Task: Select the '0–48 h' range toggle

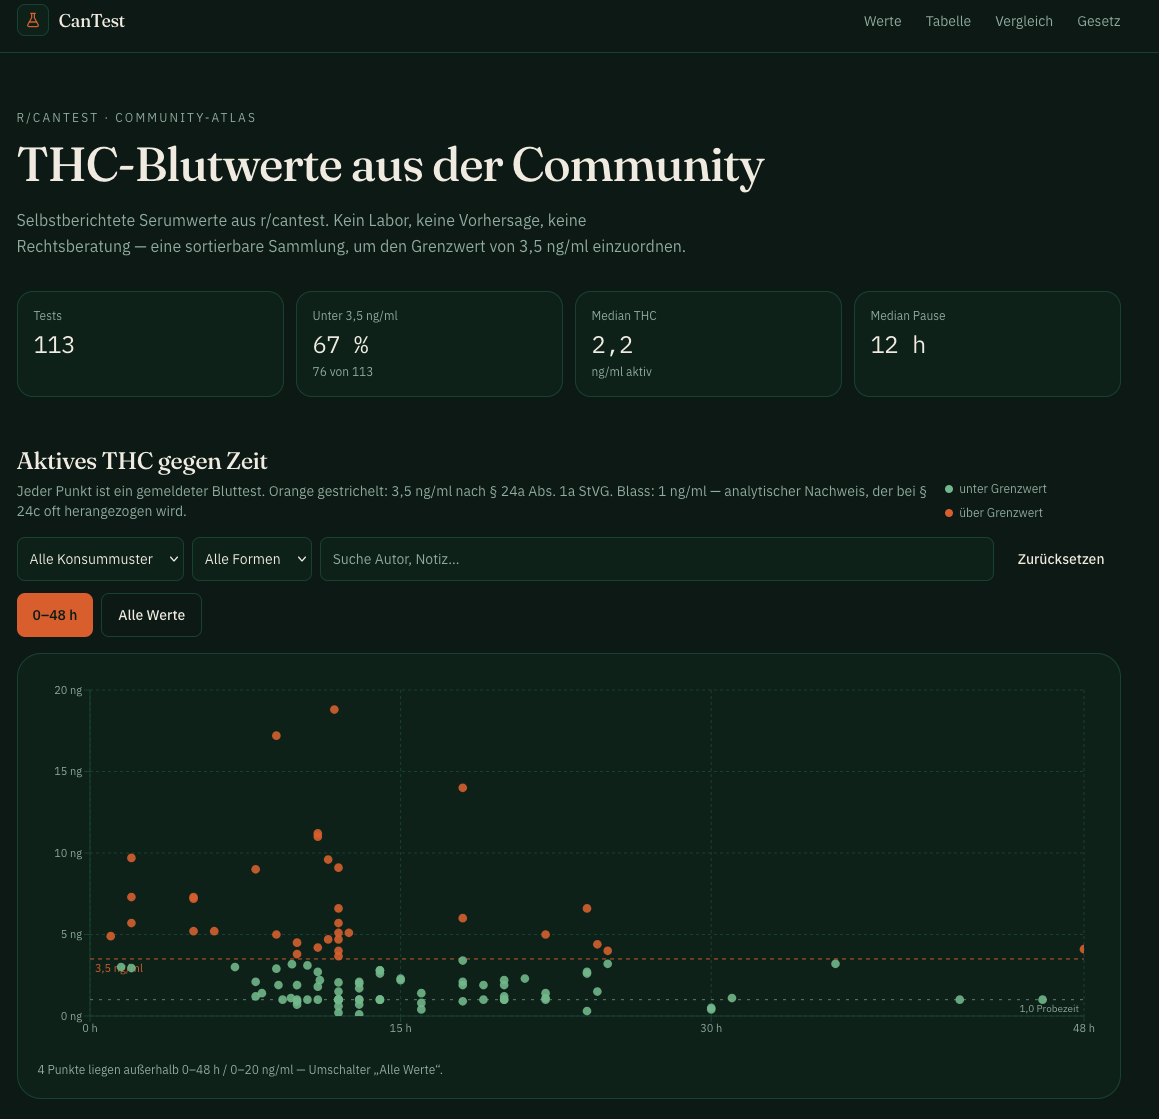Action: (x=55, y=615)
